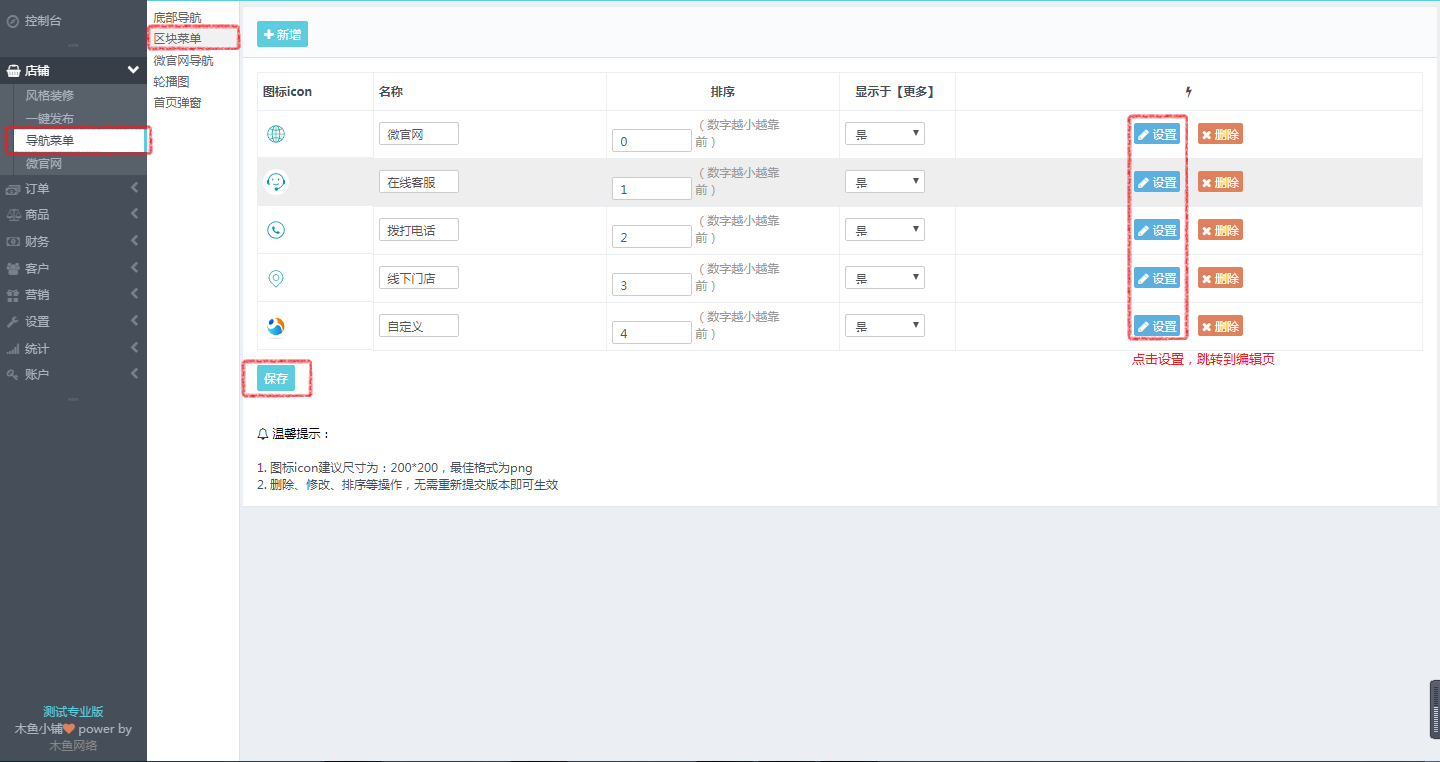Image resolution: width=1440 pixels, height=762 pixels.
Task: Click the 新增 add button
Action: 282,35
